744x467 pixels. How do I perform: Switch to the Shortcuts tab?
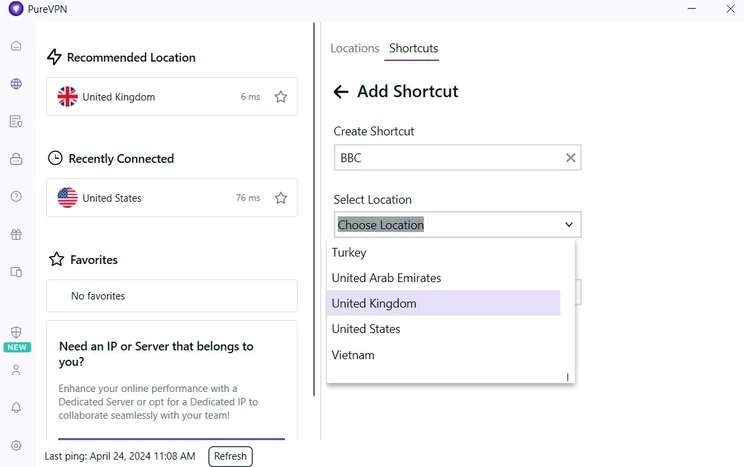[x=413, y=48]
